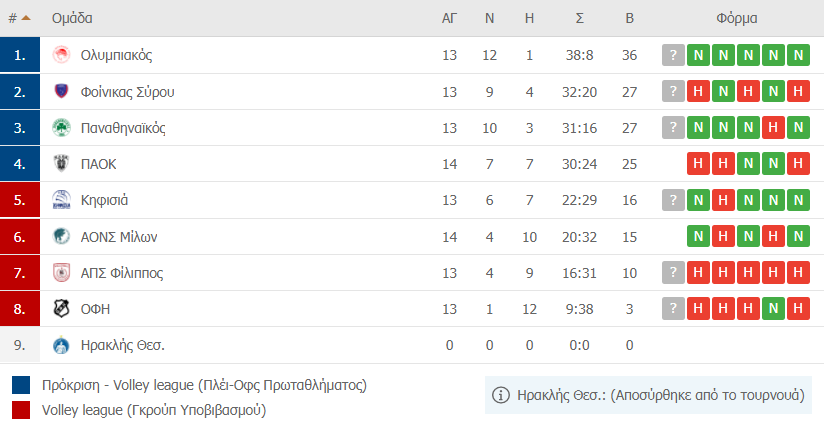
Task: Click Olympiacos's gray upcoming match '?' badge
Action: click(x=674, y=55)
